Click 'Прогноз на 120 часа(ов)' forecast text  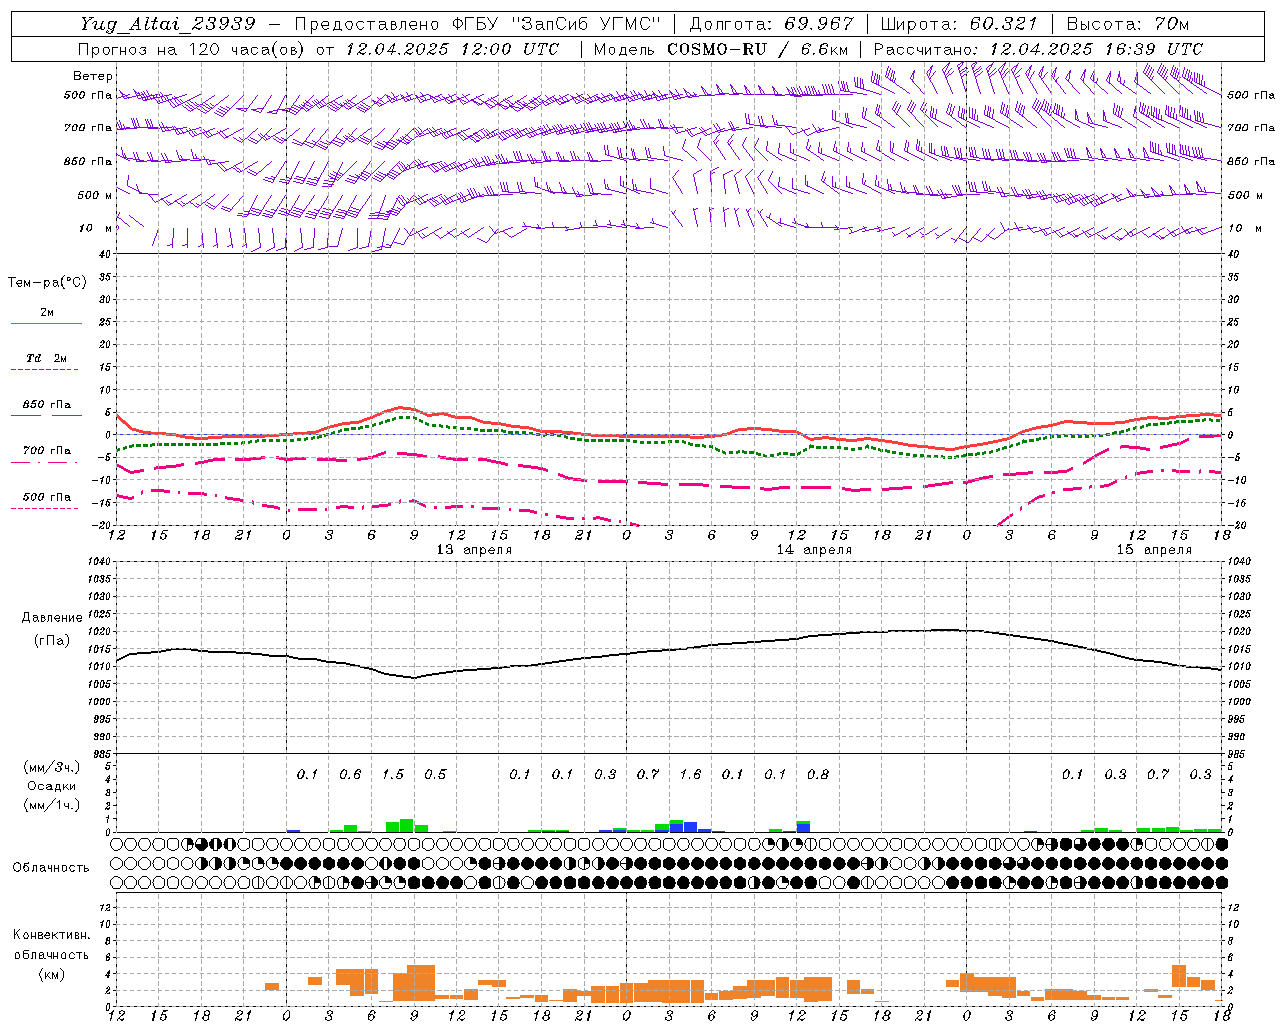[x=192, y=49]
